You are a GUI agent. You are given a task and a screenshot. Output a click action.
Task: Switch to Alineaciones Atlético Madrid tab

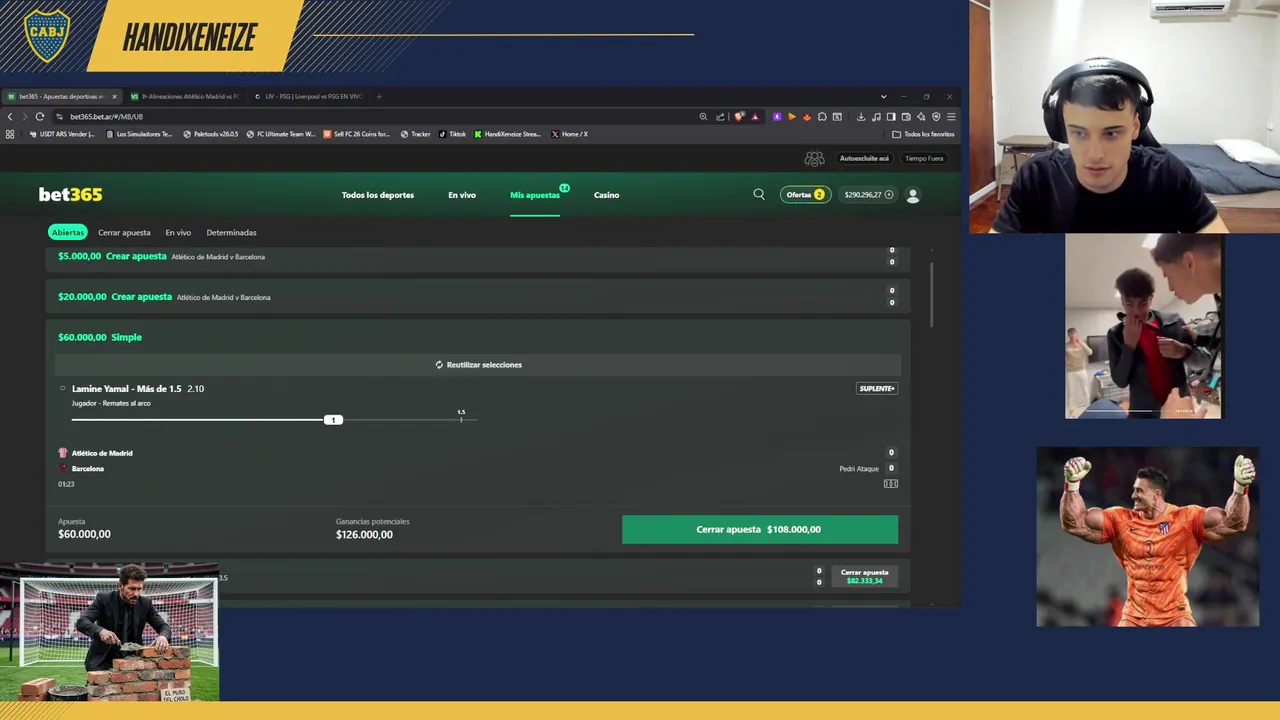[185, 97]
